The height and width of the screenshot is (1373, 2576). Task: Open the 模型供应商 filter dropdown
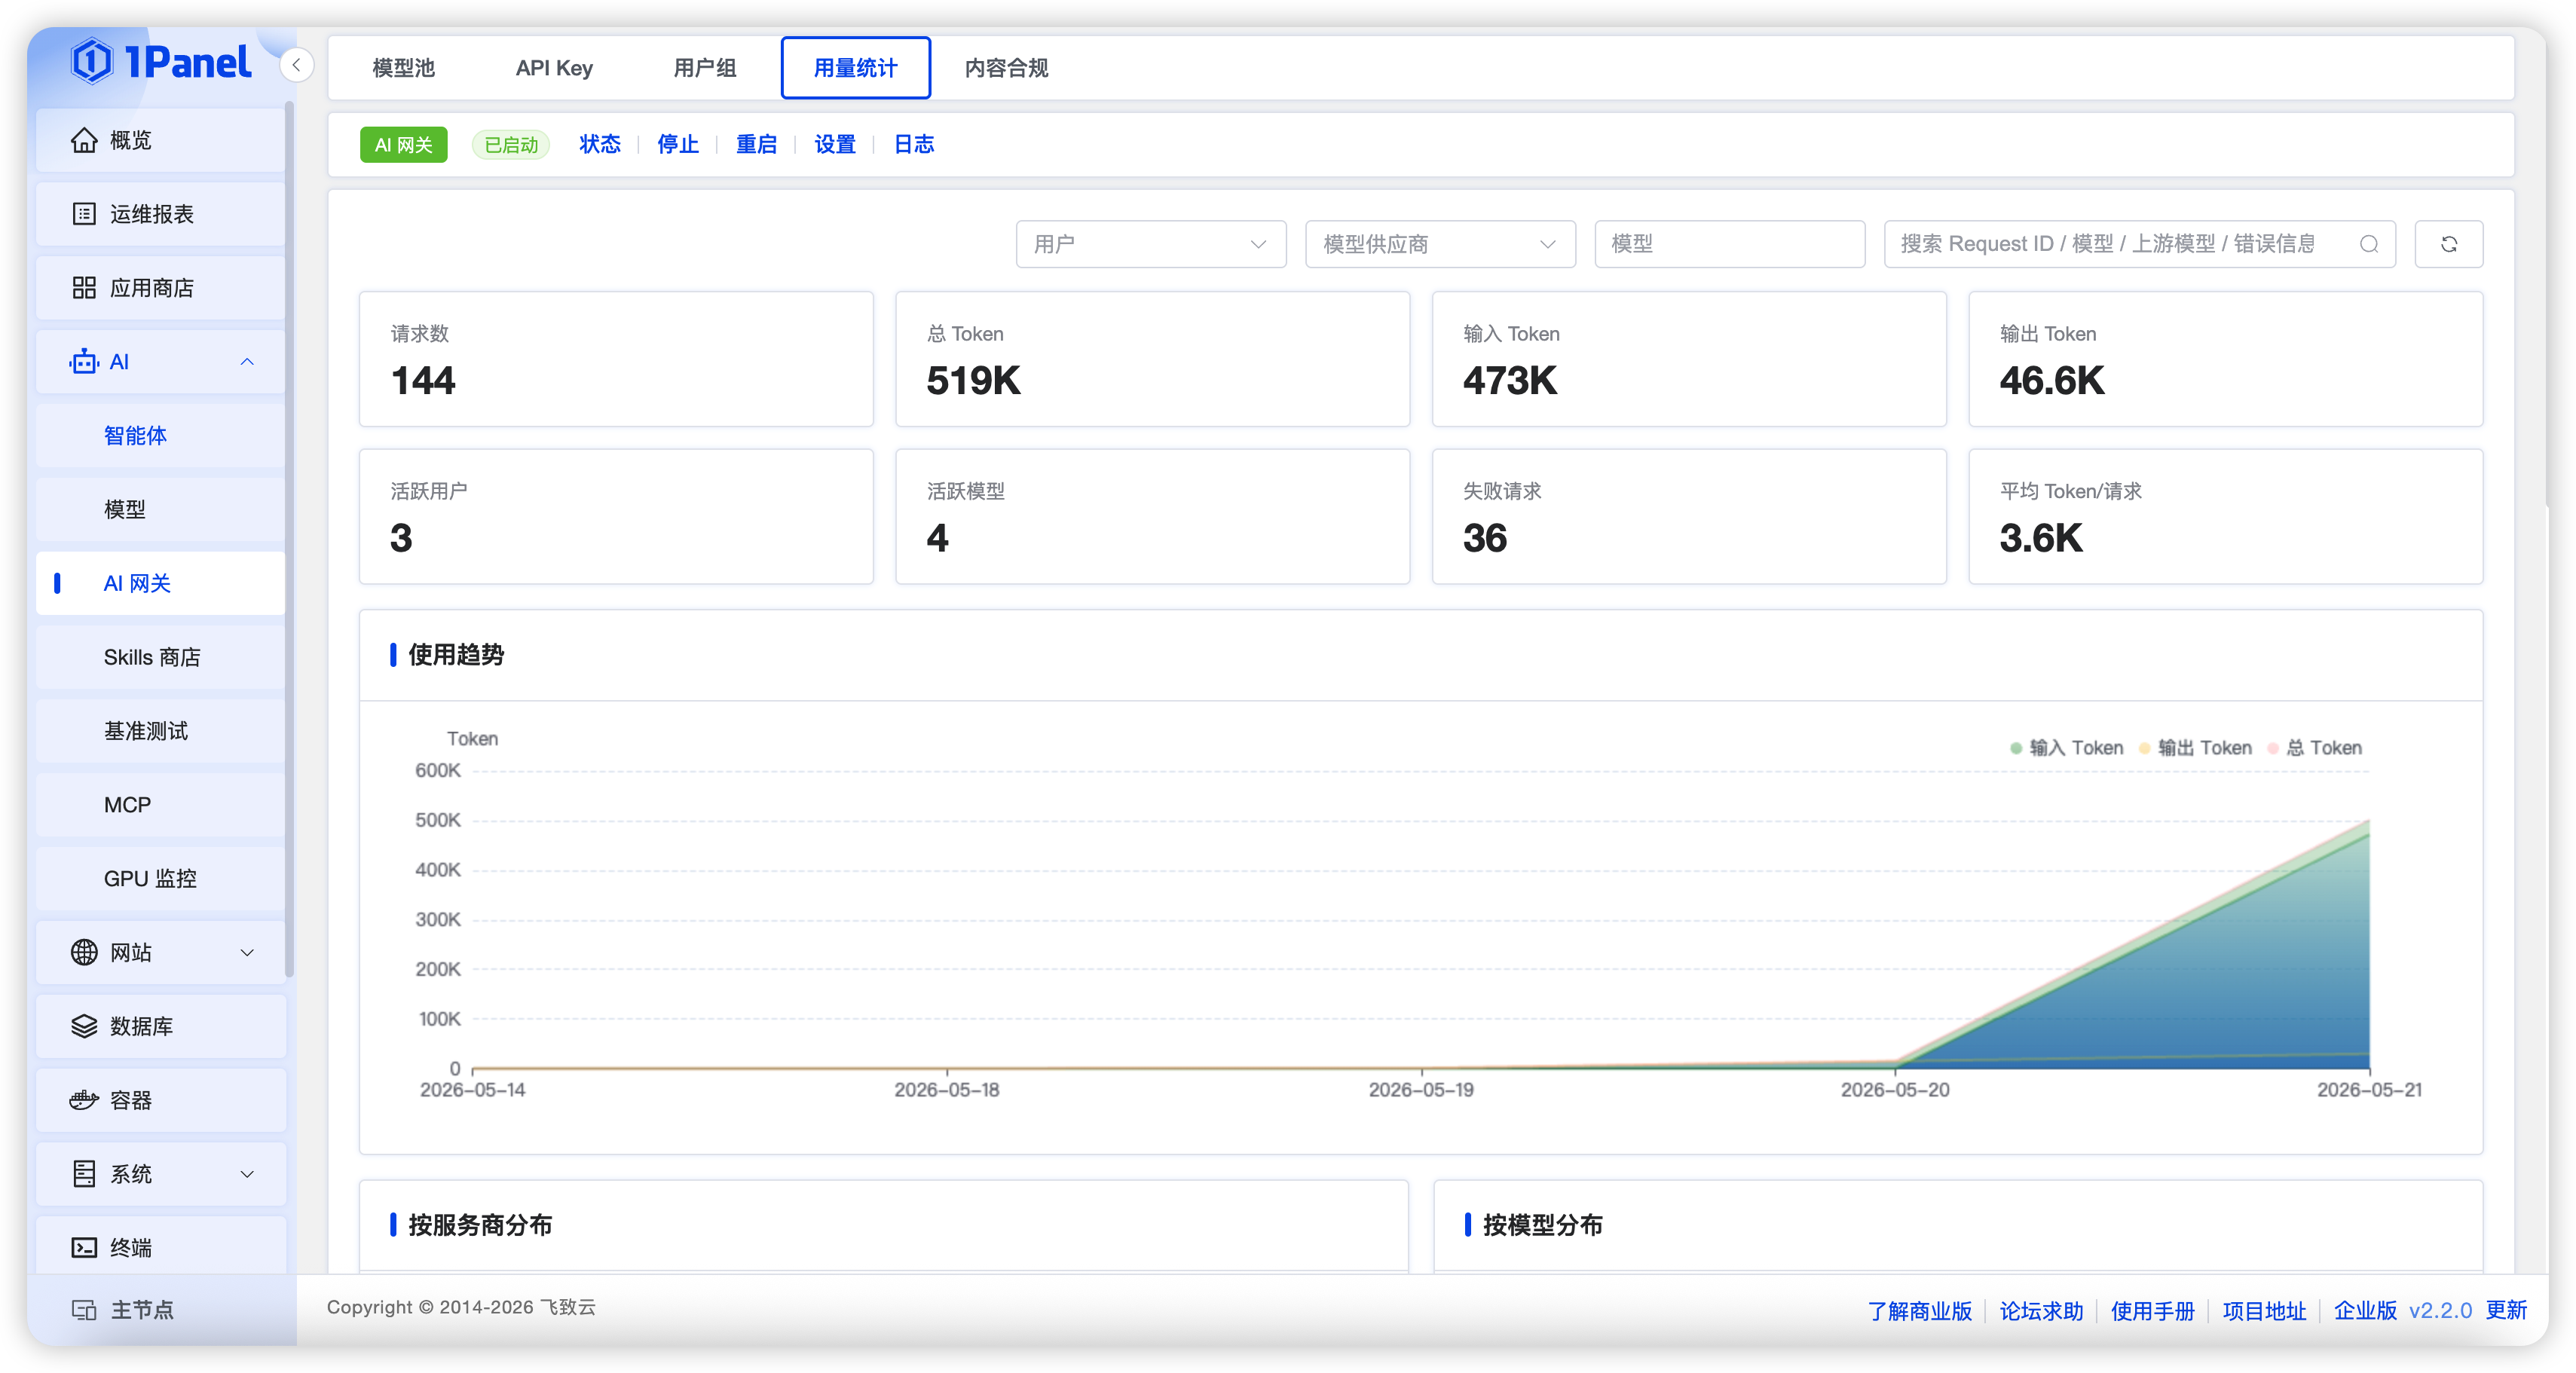click(x=1440, y=244)
